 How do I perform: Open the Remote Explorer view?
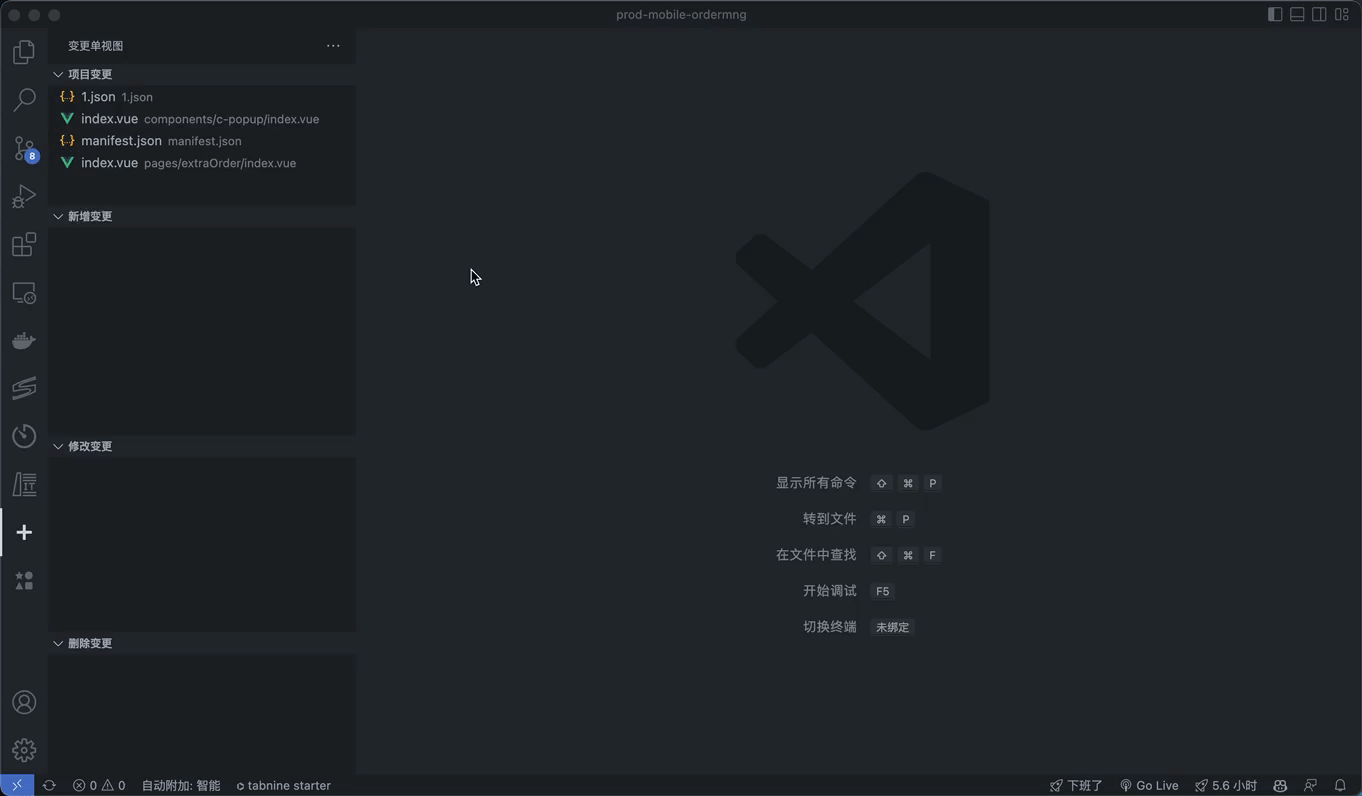(x=24, y=292)
